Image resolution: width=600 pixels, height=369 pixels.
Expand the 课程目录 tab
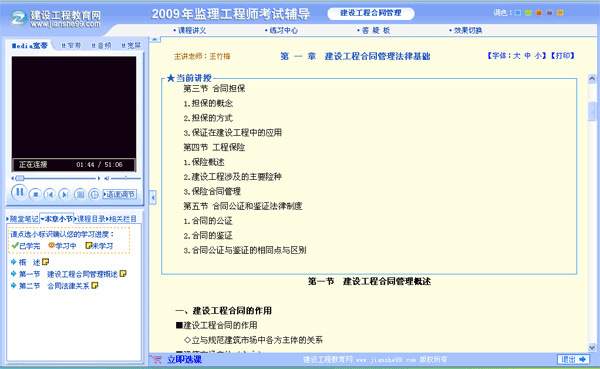pyautogui.click(x=90, y=219)
